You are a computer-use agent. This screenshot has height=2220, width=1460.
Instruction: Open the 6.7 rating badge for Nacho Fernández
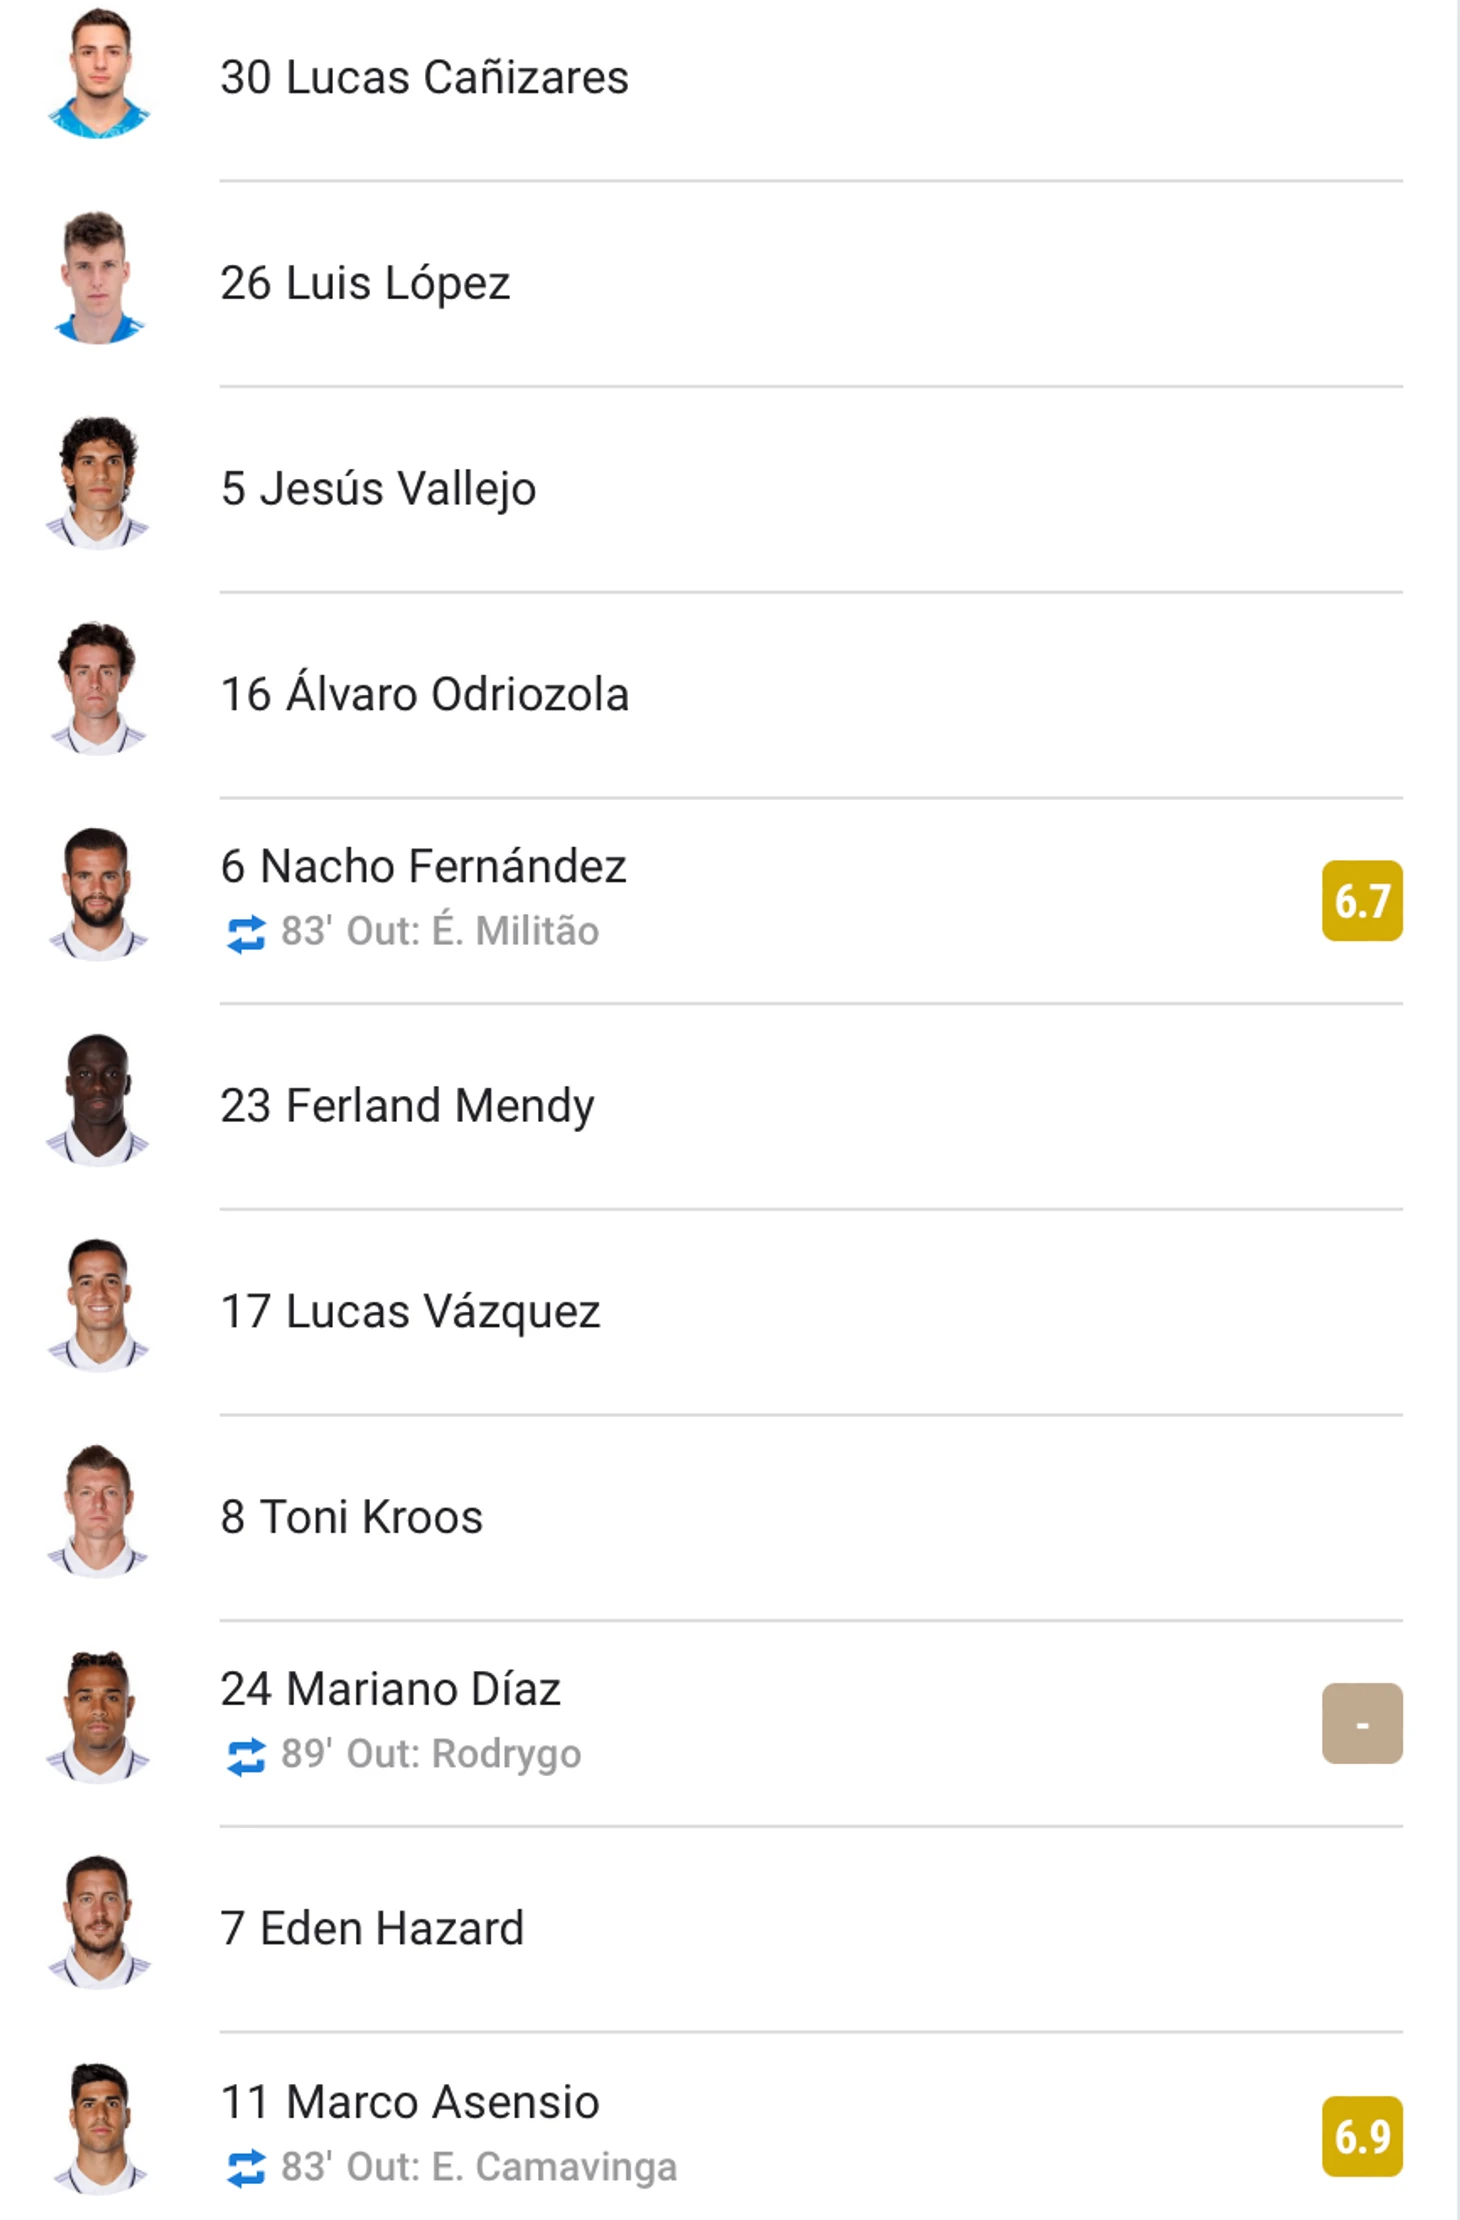(1362, 900)
